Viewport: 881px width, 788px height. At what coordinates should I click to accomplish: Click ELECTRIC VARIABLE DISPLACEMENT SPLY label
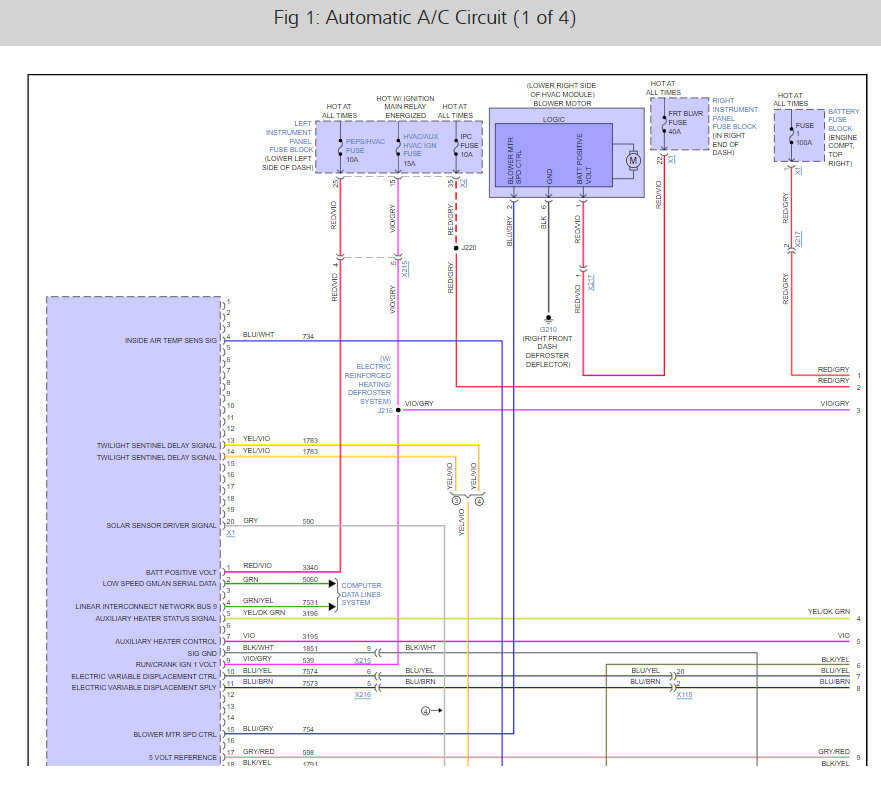[144, 687]
